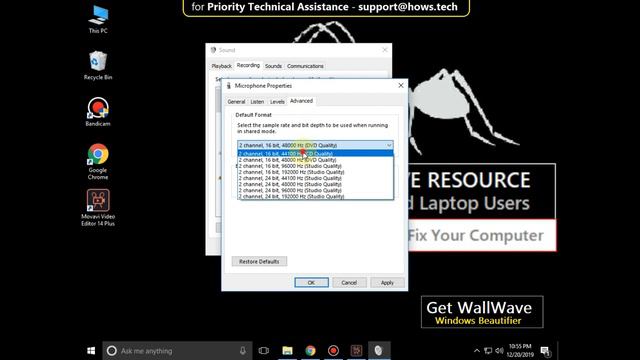640x360 pixels.
Task: Click the Get WallWave Windows Beautifier banner
Action: [482, 312]
